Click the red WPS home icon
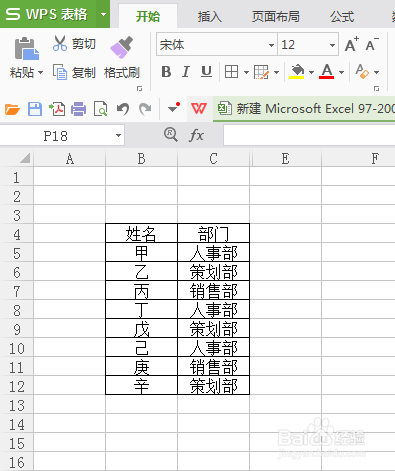 pos(199,108)
